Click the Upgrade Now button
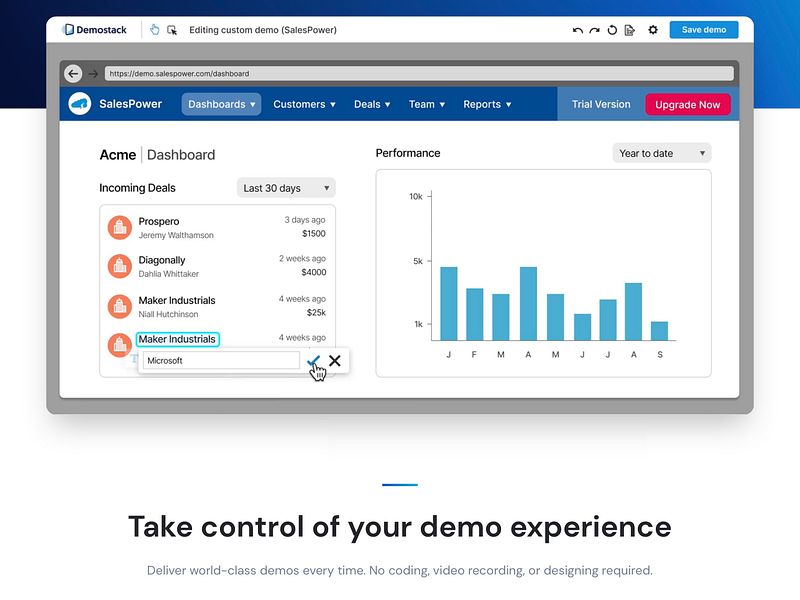800x600 pixels. pyautogui.click(x=687, y=105)
